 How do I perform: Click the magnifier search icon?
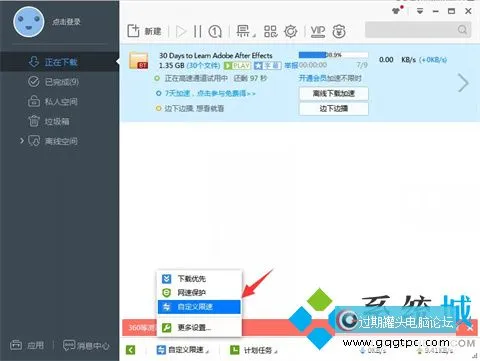462,30
